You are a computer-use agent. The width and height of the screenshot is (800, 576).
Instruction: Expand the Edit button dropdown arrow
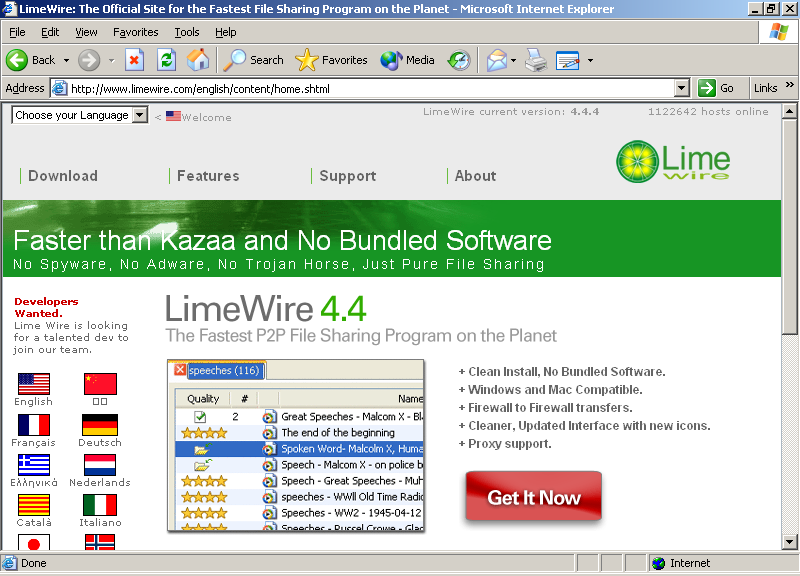[x=590, y=61]
